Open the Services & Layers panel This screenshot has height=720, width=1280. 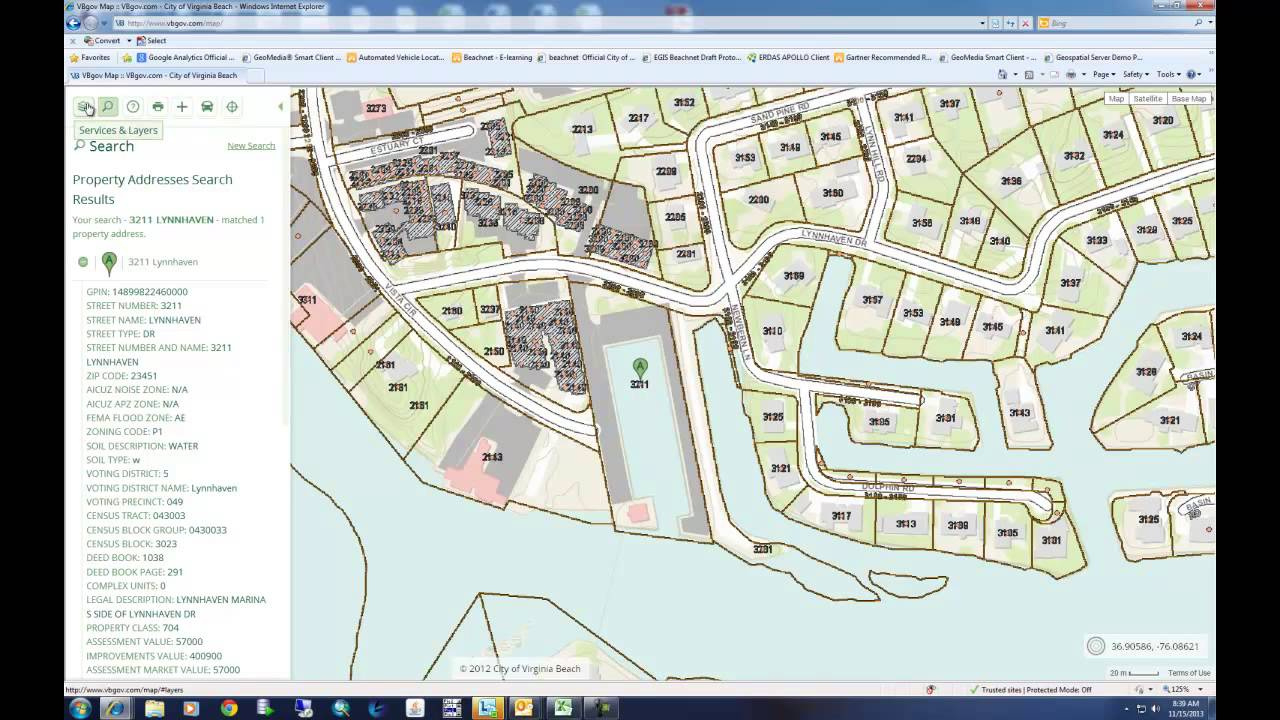coord(84,106)
